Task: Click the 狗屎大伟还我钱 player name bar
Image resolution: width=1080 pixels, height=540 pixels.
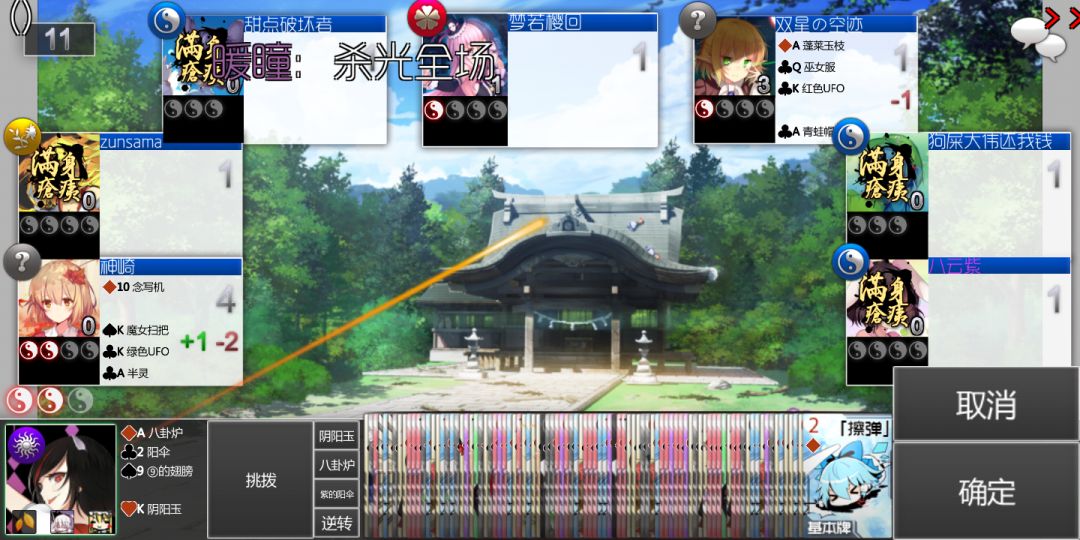Action: tap(999, 141)
